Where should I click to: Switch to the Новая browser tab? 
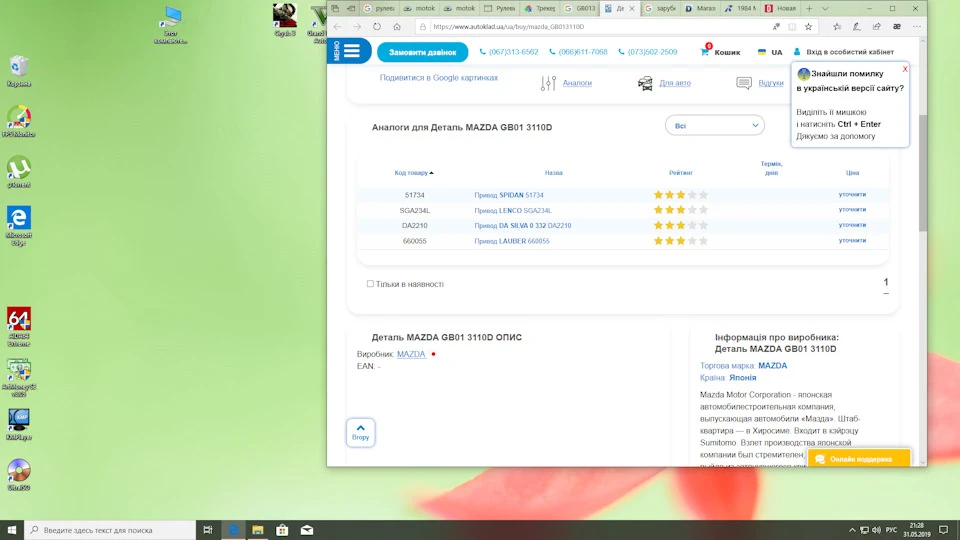pos(780,9)
